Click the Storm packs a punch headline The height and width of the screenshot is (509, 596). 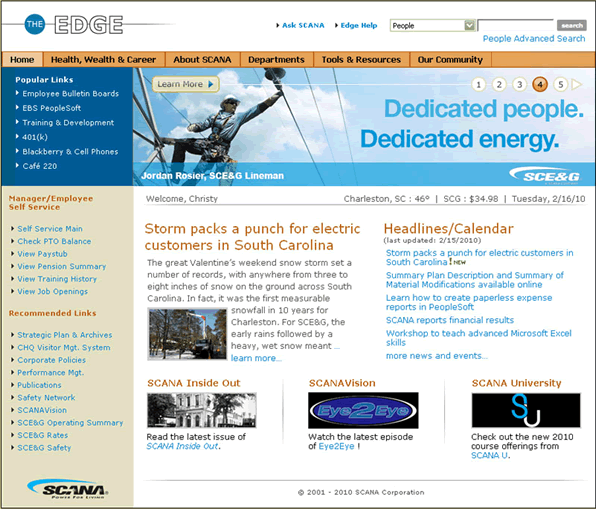point(252,237)
